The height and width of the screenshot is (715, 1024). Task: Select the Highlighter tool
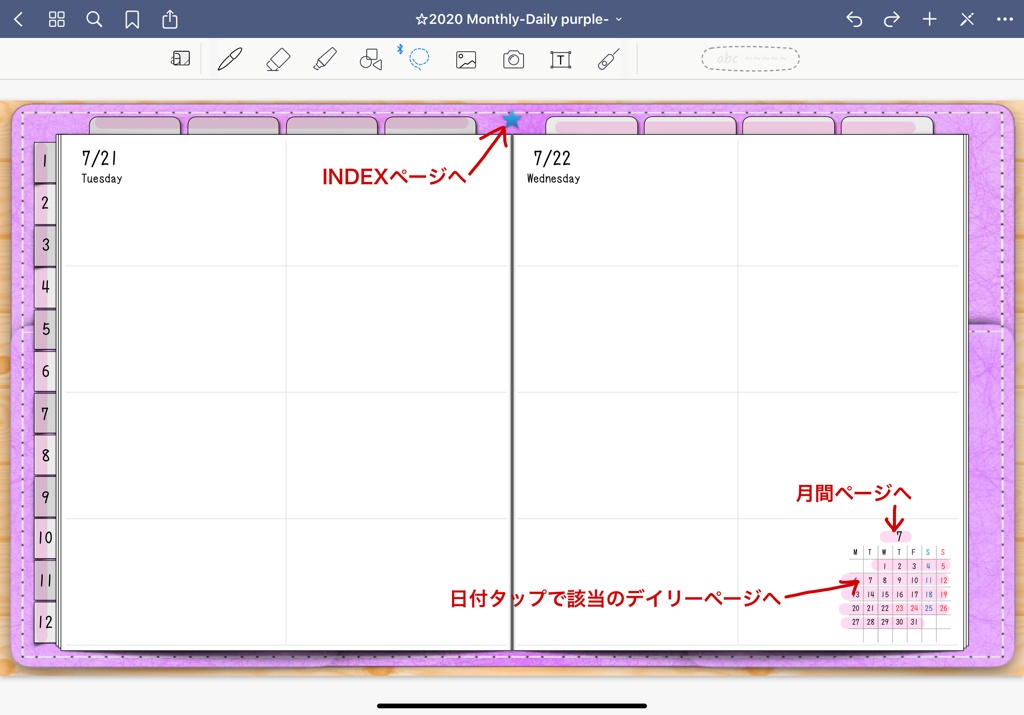[323, 58]
